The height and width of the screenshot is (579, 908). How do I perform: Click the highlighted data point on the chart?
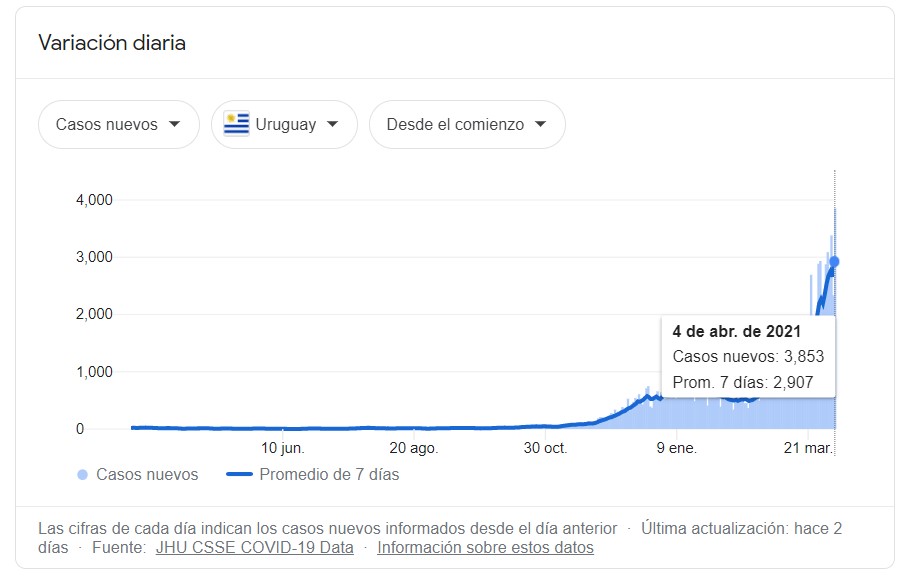(834, 262)
